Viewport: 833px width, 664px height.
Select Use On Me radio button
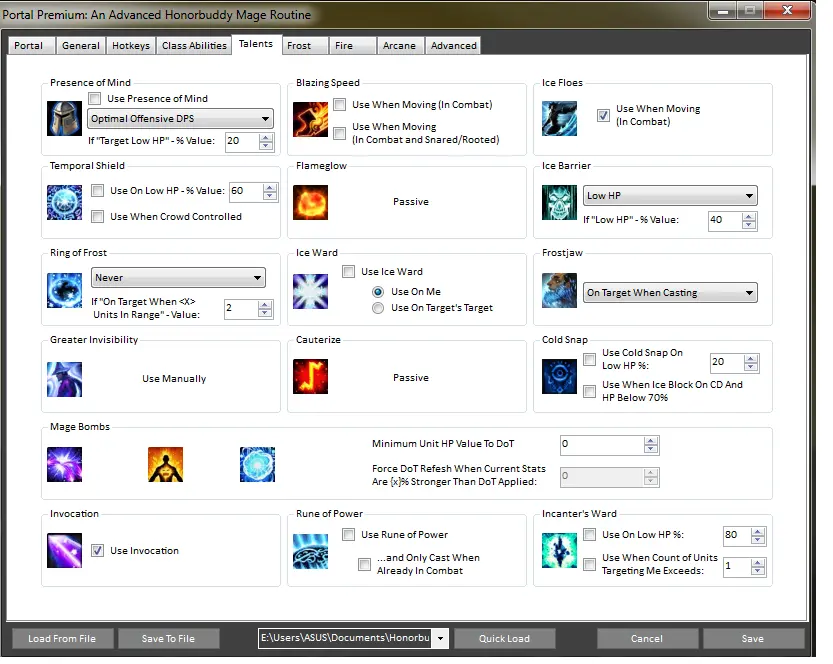[x=378, y=292]
